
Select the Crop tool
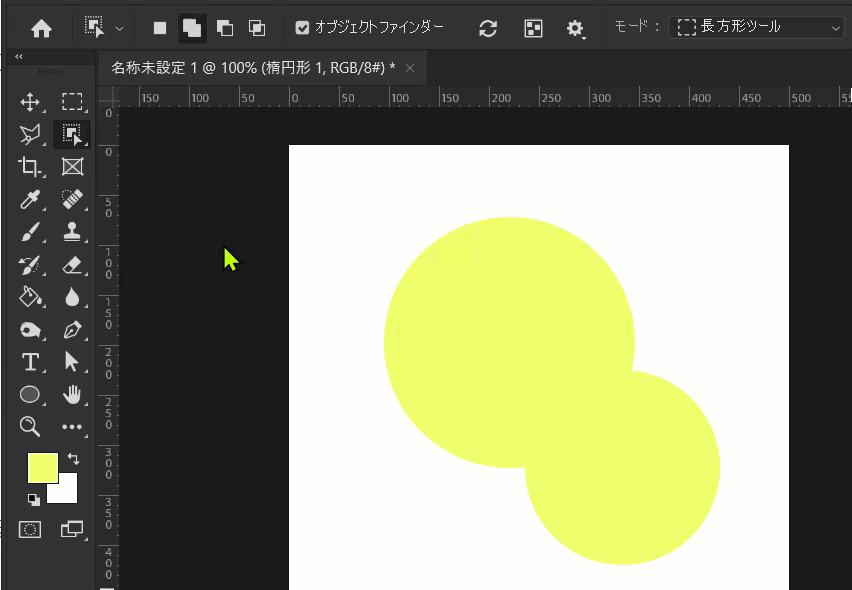coord(30,166)
